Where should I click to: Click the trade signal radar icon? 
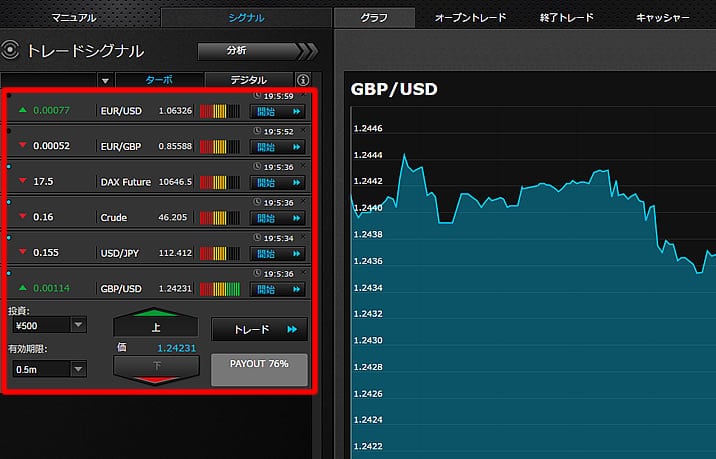[10, 50]
